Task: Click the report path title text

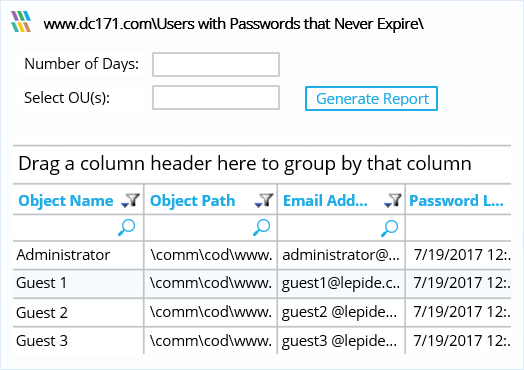Action: (x=234, y=24)
